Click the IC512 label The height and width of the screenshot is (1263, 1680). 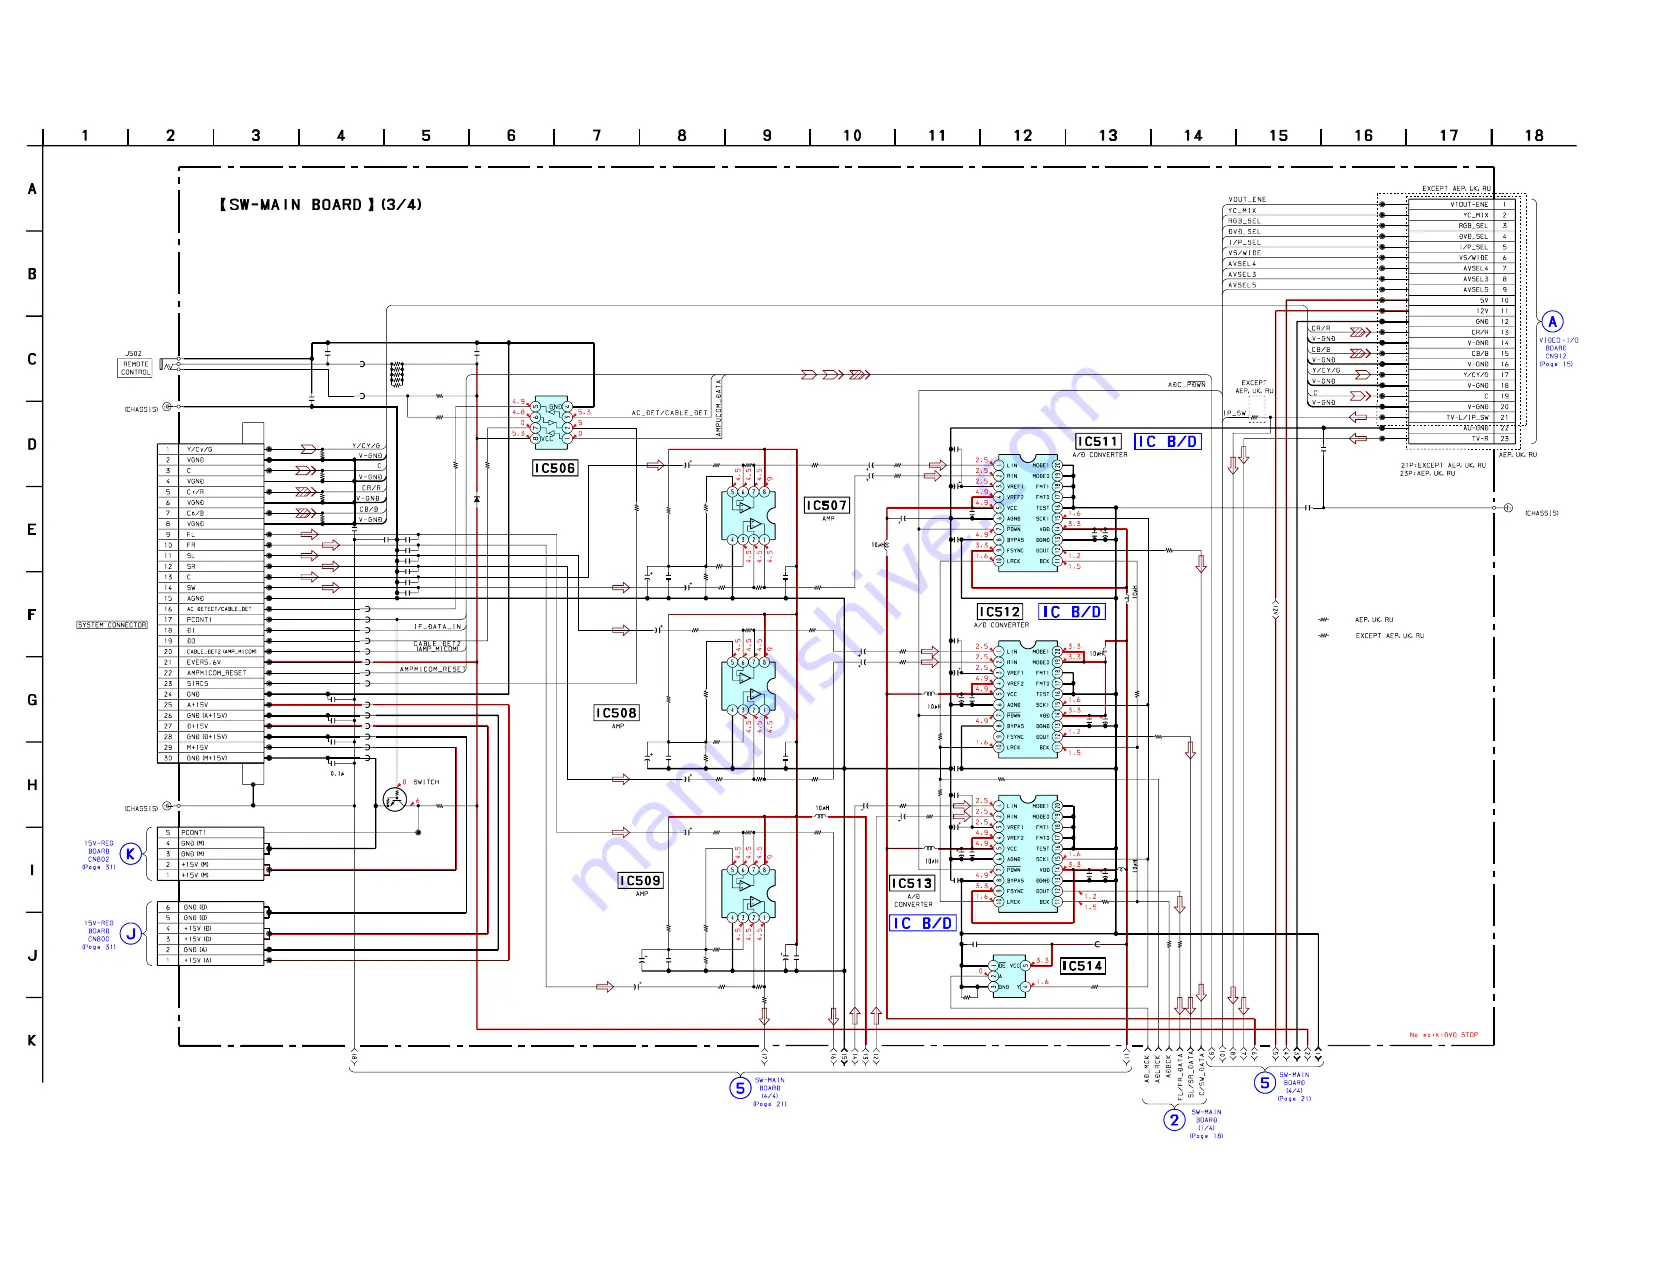(x=1000, y=611)
